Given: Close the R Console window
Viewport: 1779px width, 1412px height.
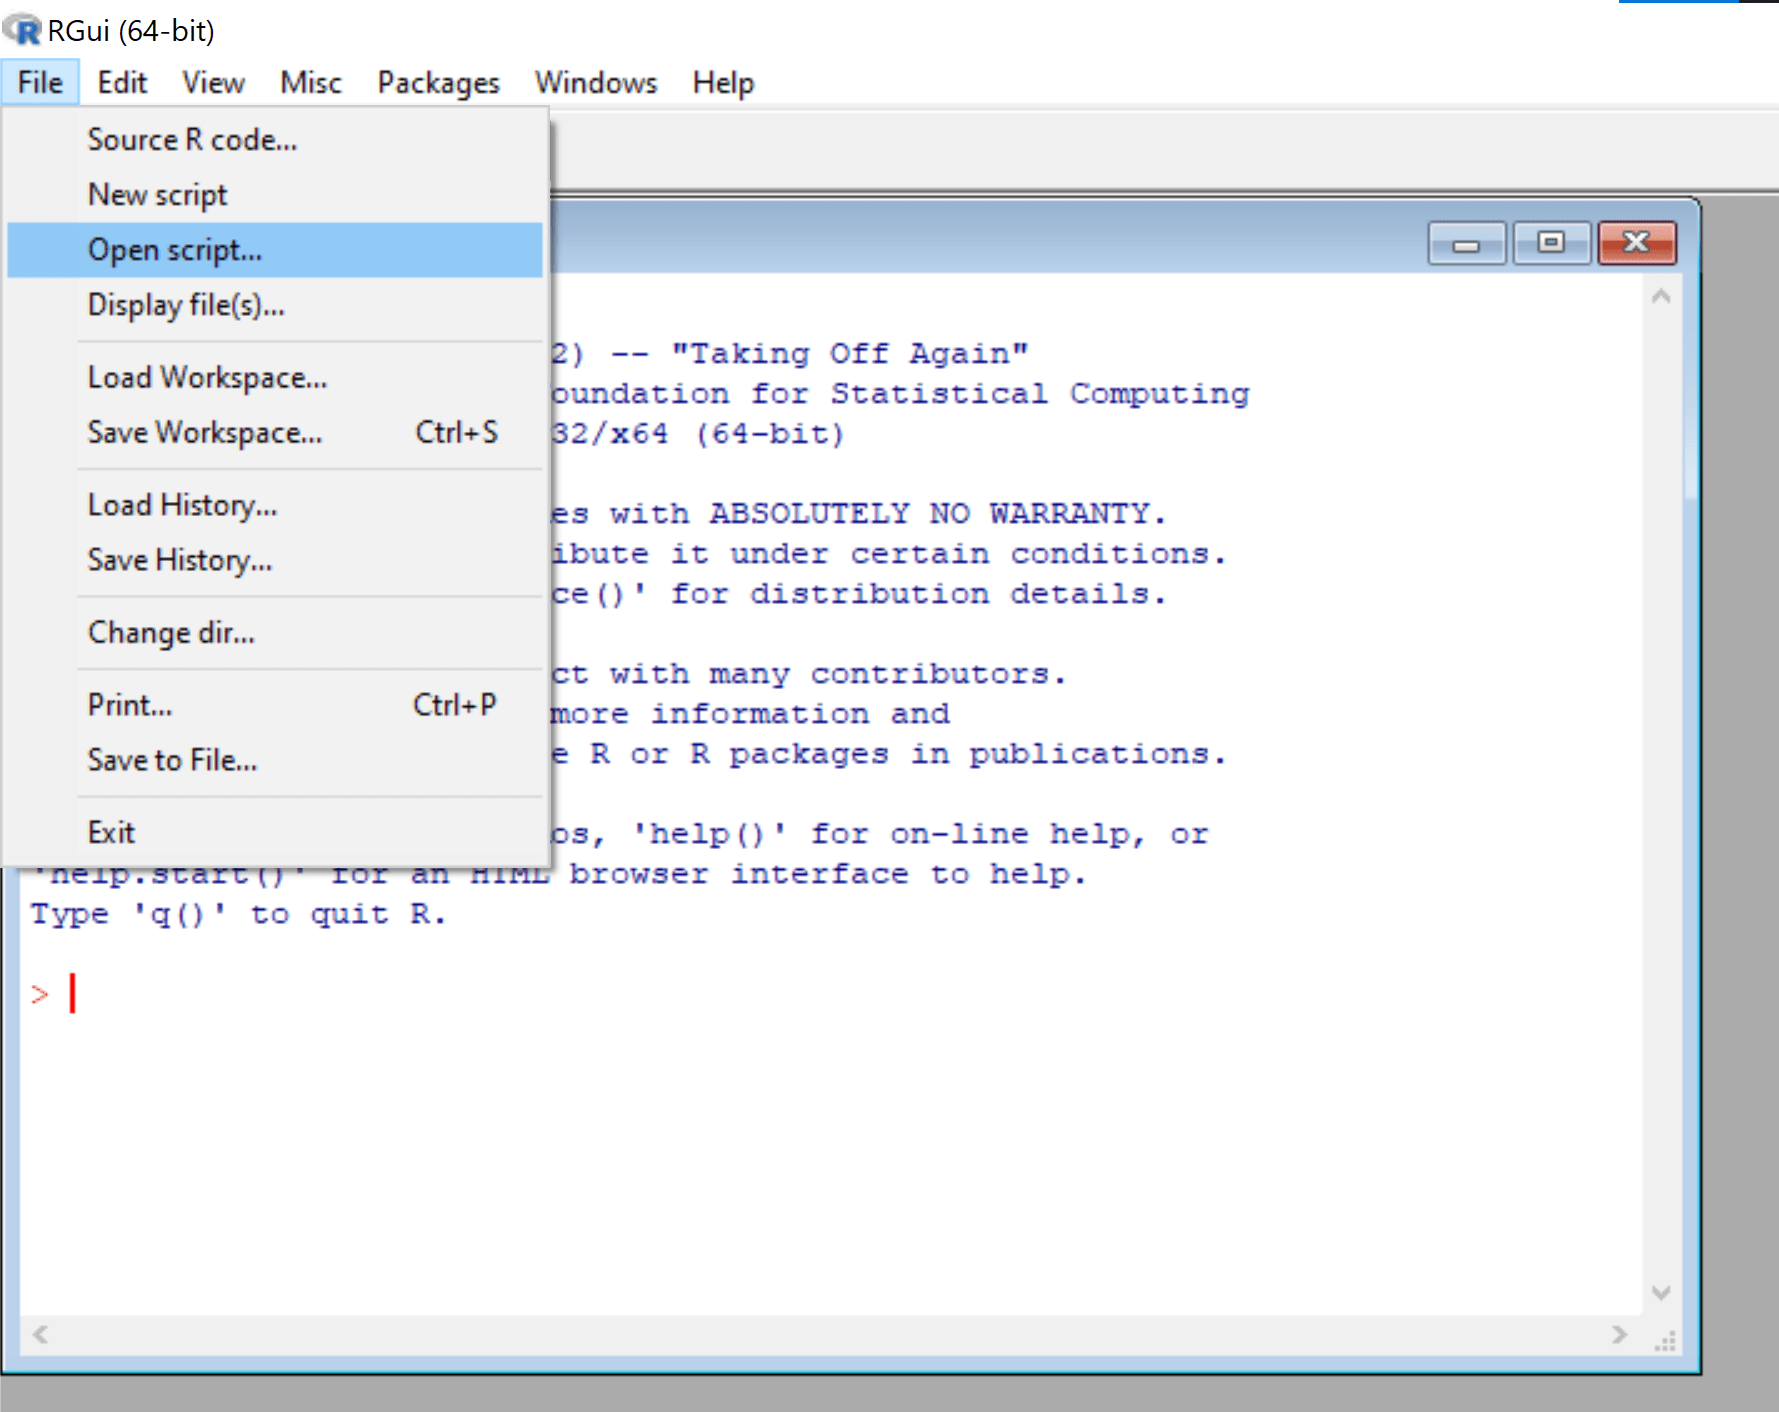Looking at the screenshot, I should 1636,242.
